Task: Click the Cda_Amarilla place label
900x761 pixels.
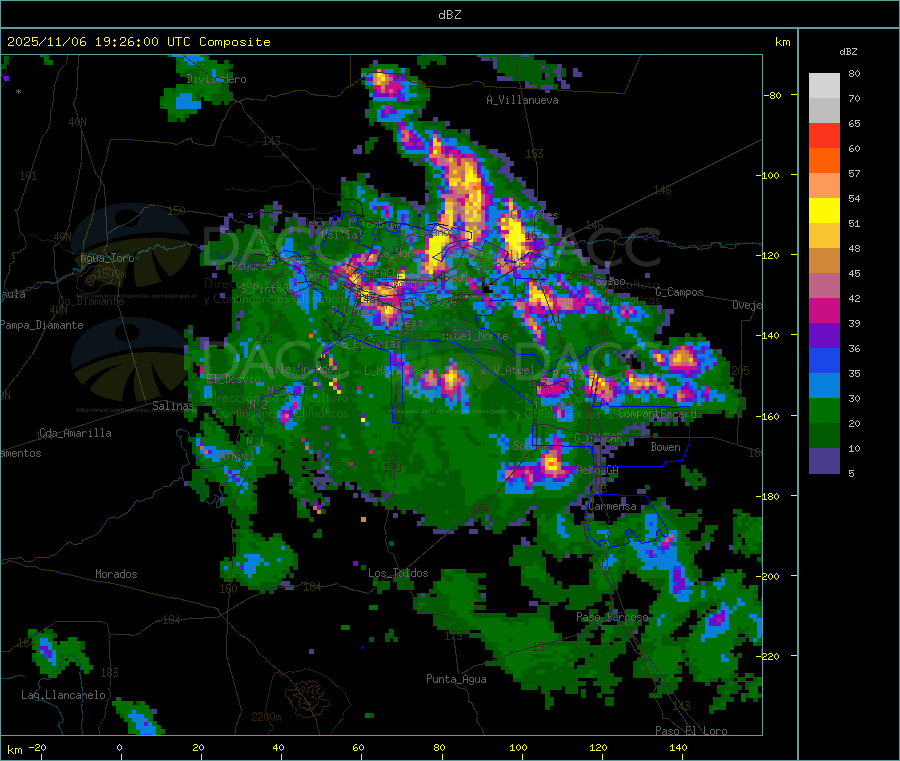Action: pyautogui.click(x=75, y=433)
